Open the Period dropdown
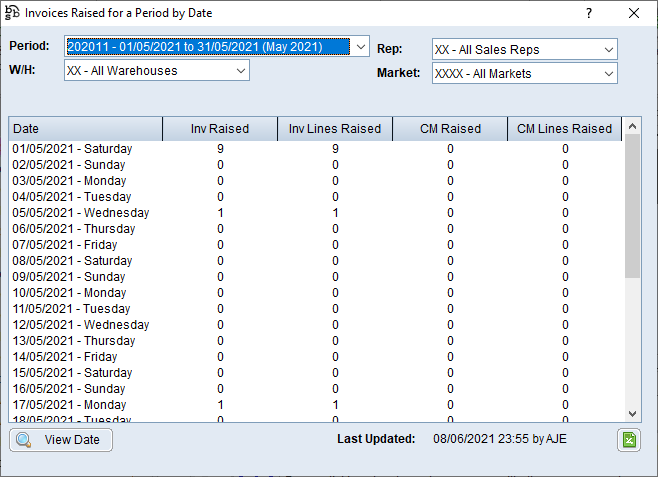This screenshot has width=658, height=477. [360, 46]
